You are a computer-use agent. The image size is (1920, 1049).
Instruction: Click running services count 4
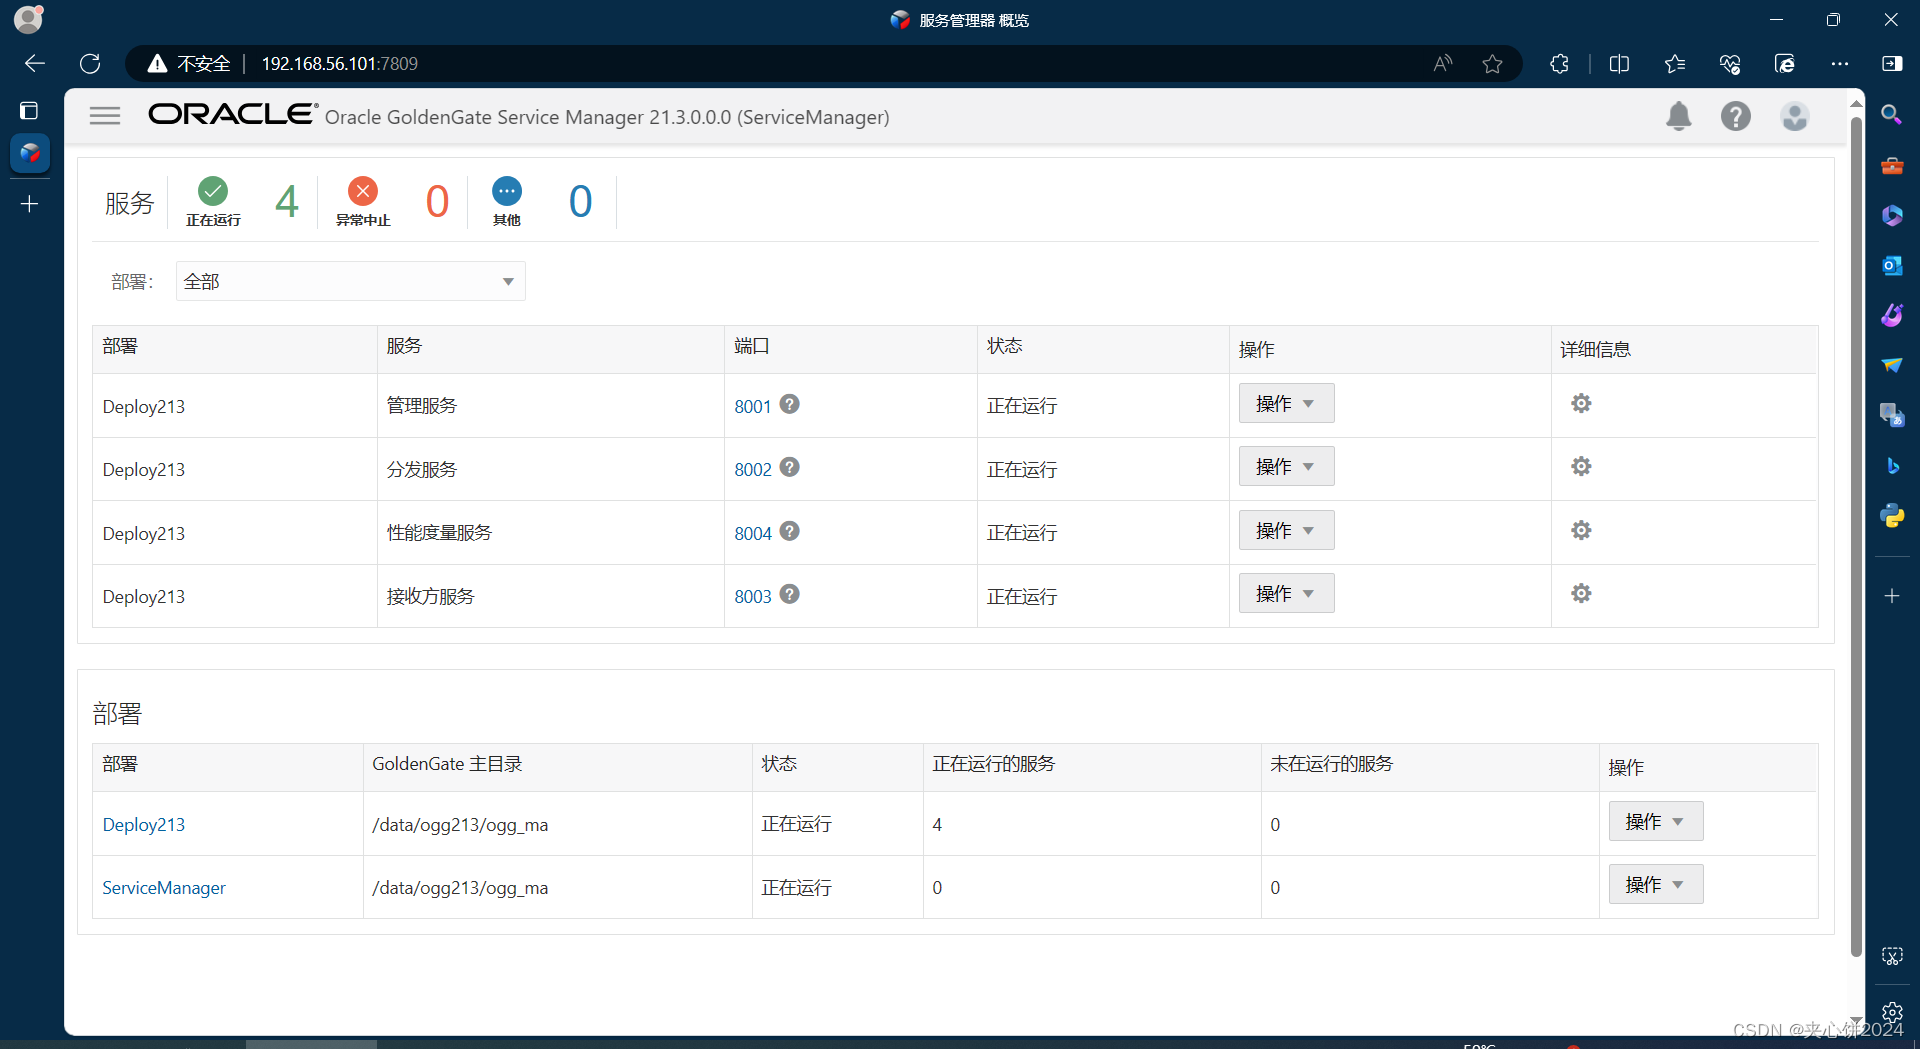[x=287, y=201]
